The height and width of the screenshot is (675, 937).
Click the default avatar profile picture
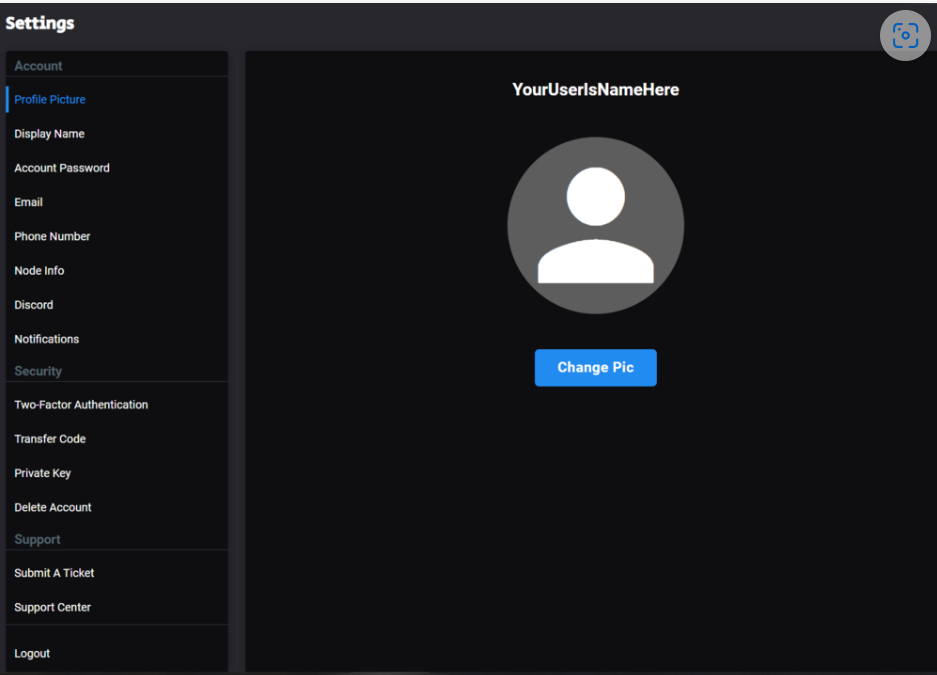pos(595,225)
